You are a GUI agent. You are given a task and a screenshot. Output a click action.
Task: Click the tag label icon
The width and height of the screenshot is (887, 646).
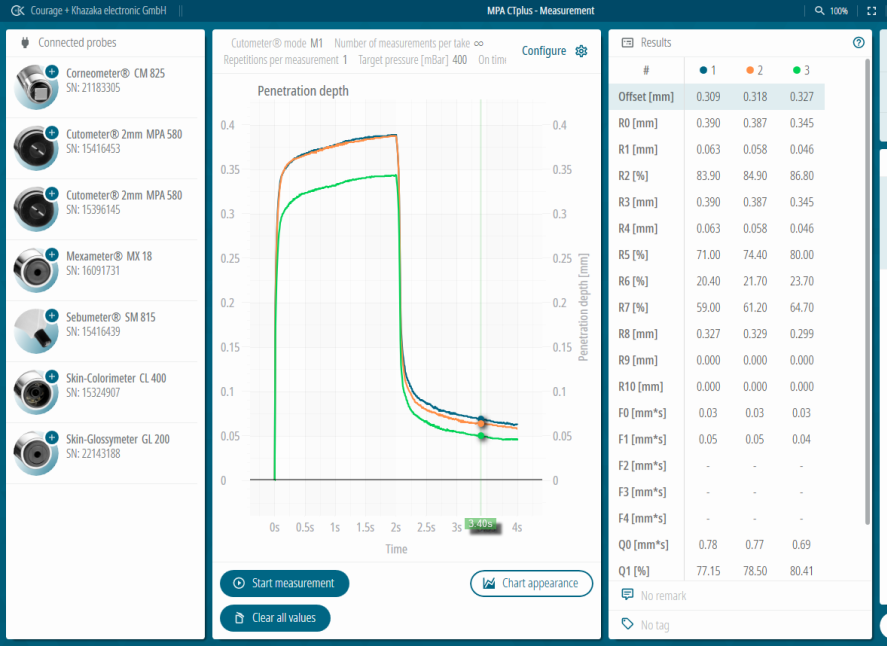(x=627, y=623)
